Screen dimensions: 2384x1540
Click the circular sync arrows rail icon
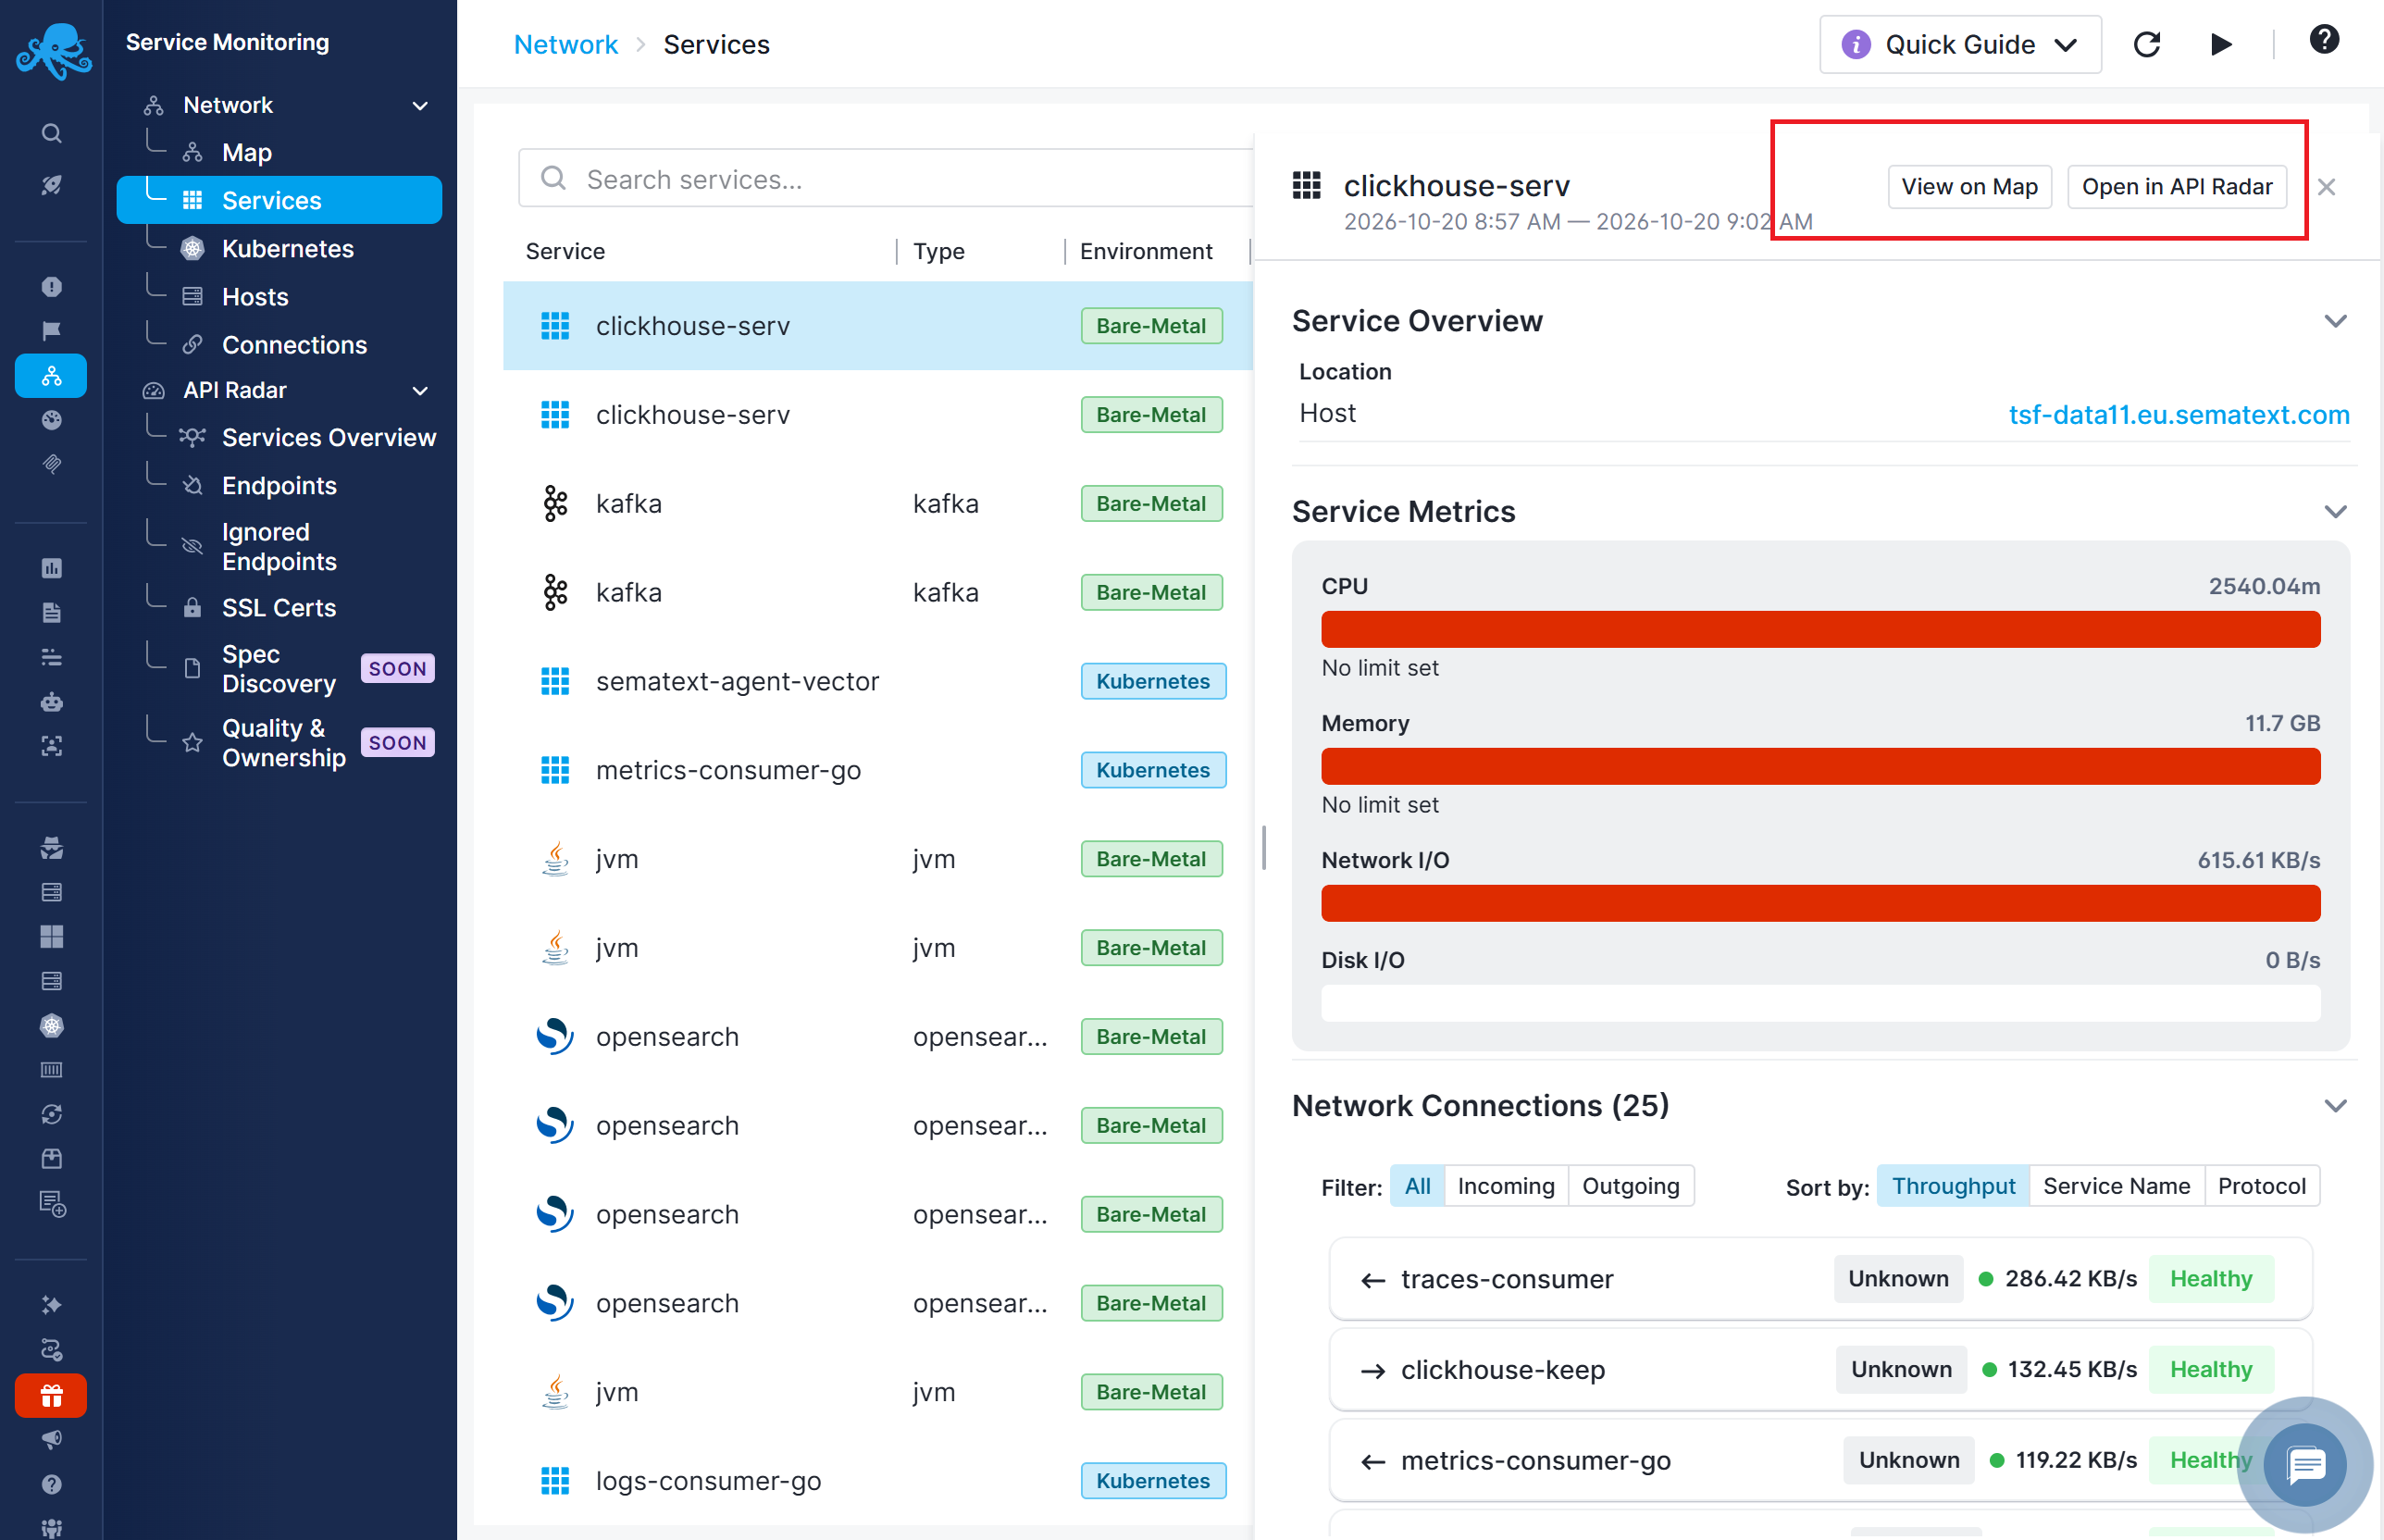51,1114
